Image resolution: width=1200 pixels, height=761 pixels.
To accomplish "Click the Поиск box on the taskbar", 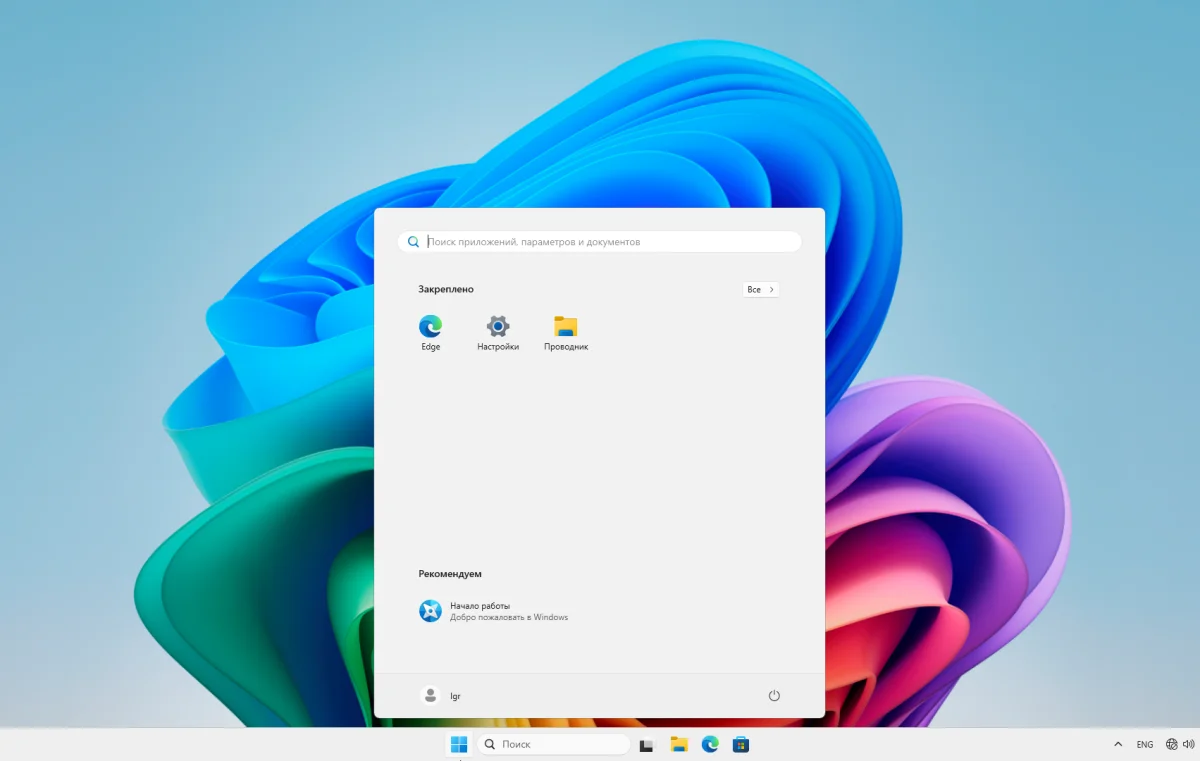I will [x=553, y=744].
